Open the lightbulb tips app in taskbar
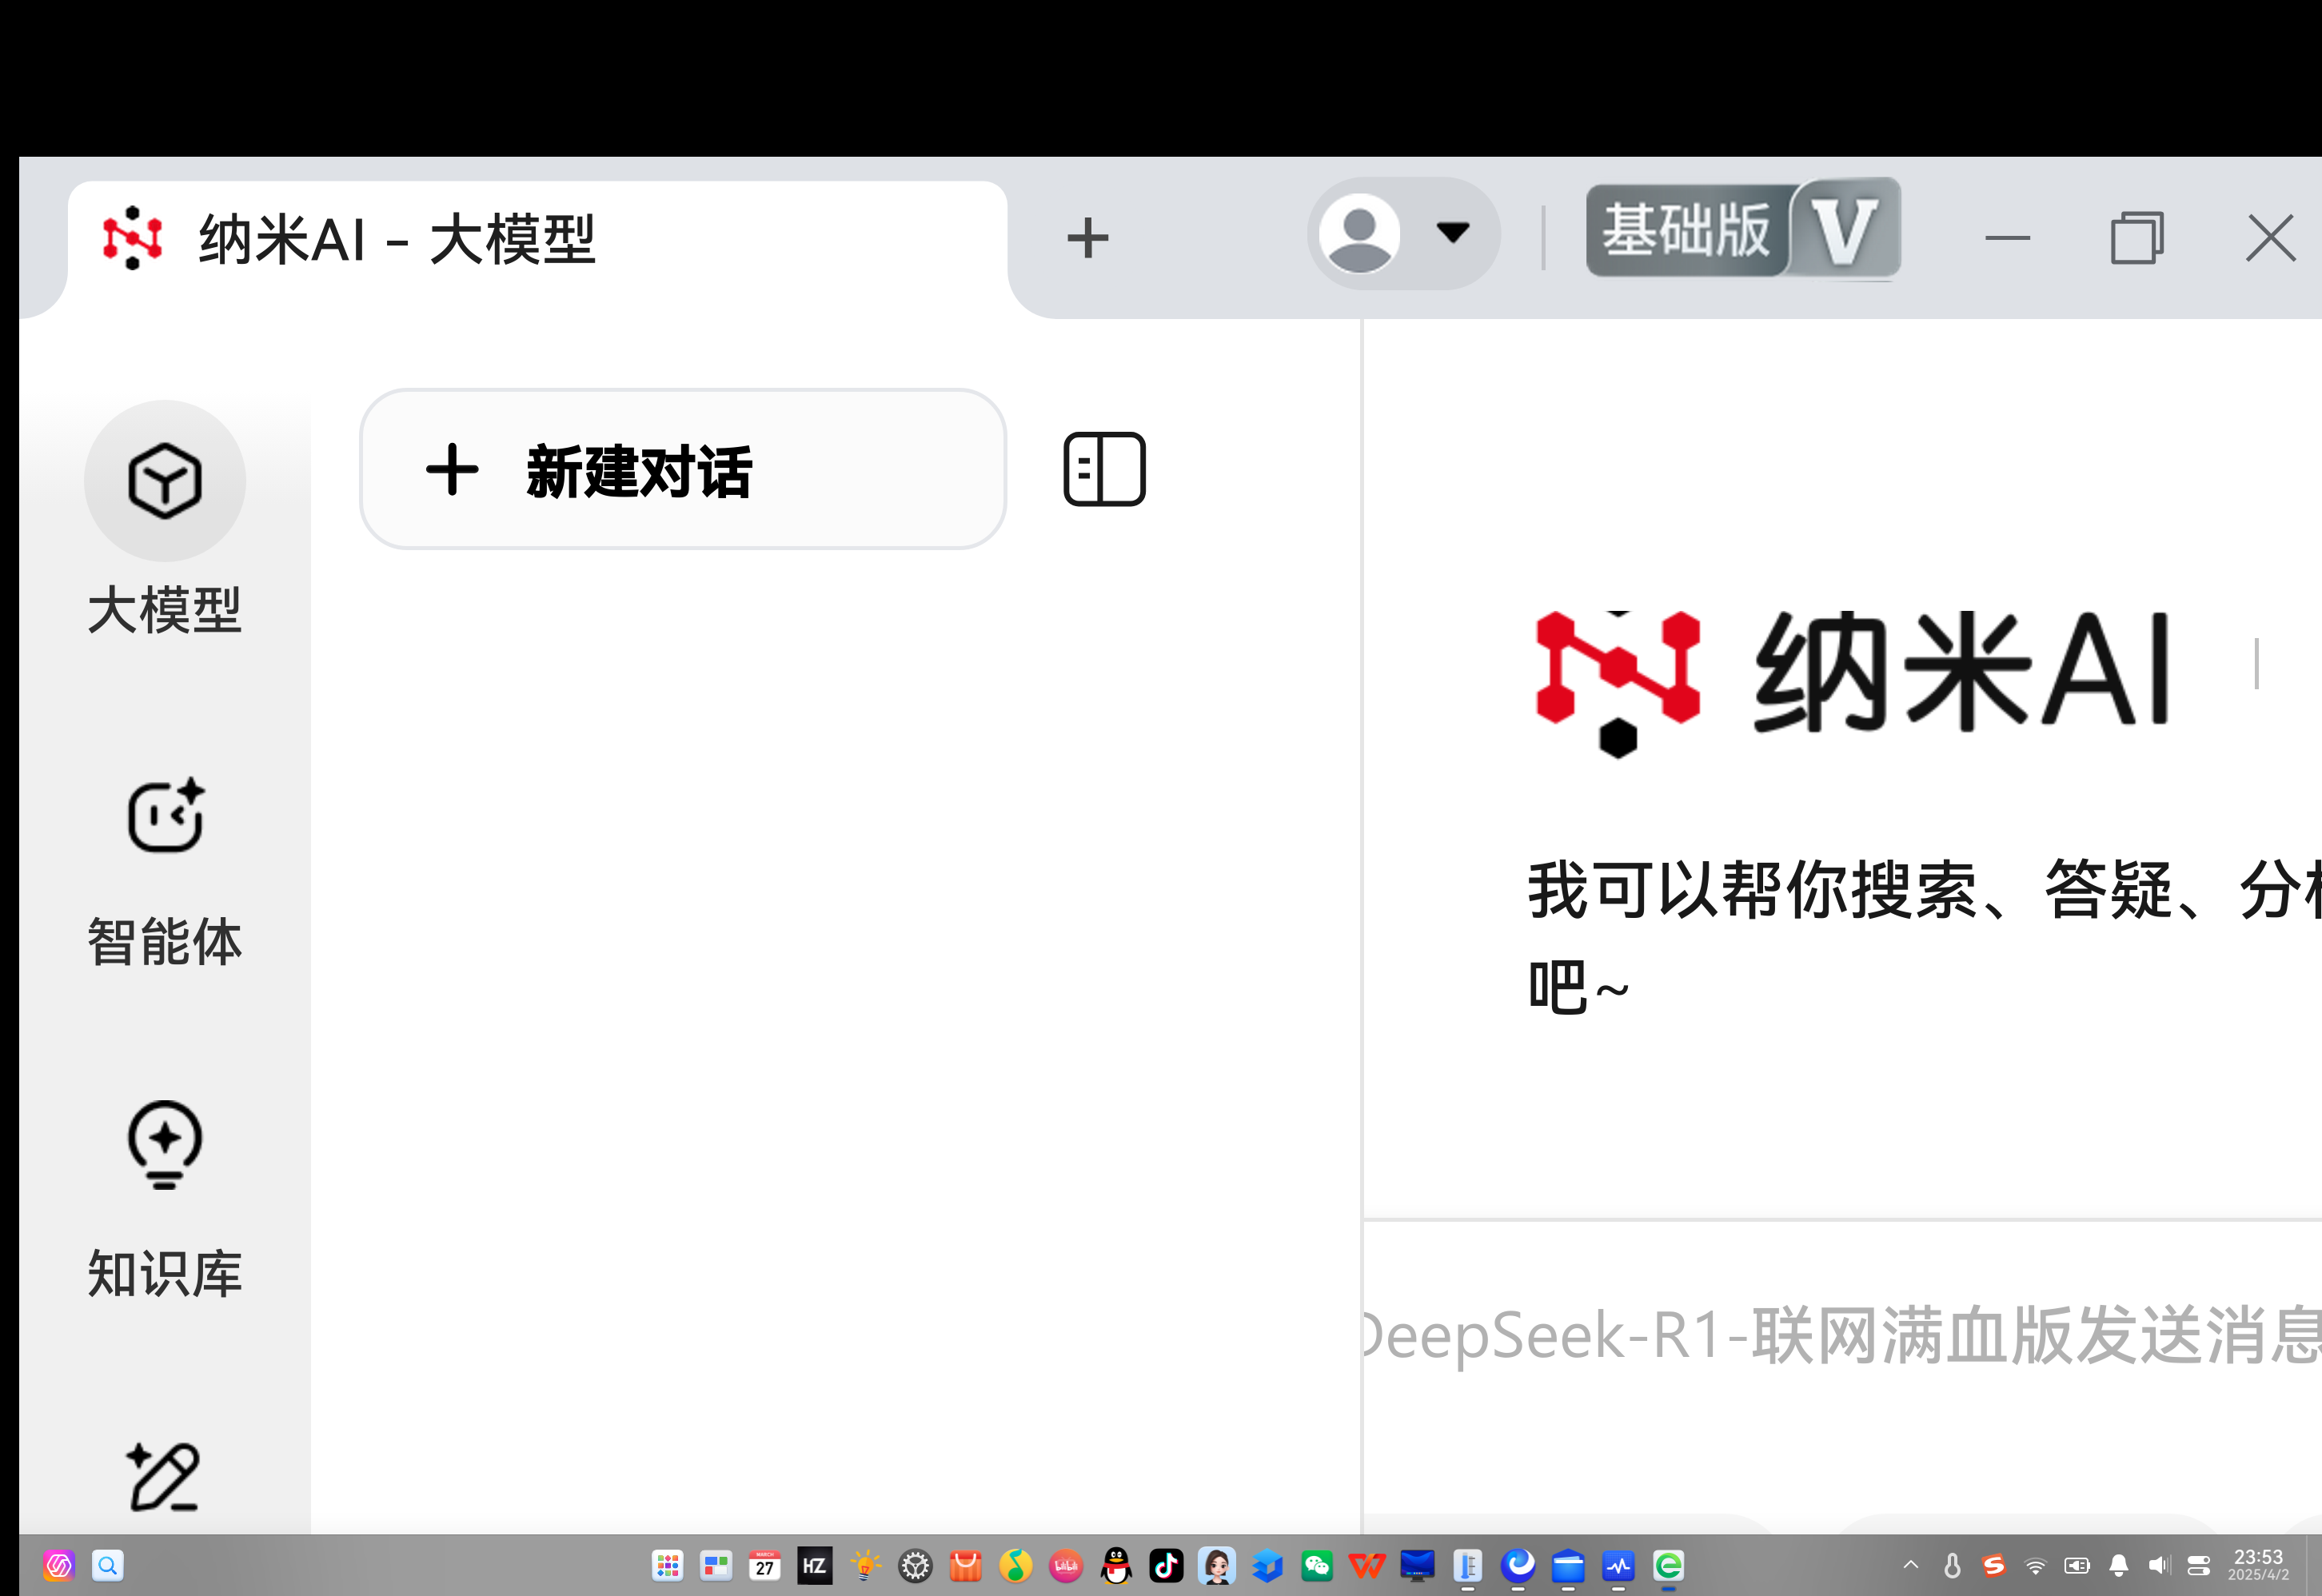This screenshot has height=1596, width=2322. tap(865, 1565)
